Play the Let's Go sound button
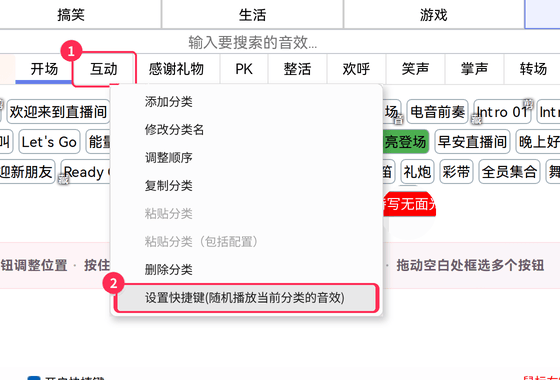 (49, 142)
